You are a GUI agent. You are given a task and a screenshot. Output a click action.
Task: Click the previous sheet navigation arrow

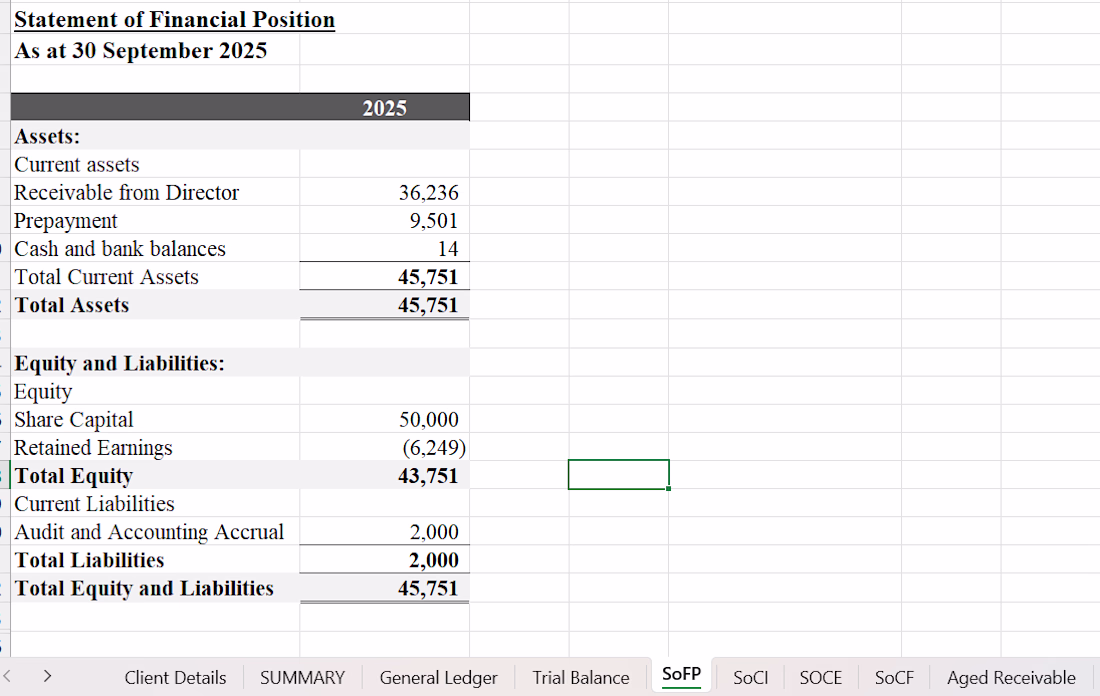[7, 676]
